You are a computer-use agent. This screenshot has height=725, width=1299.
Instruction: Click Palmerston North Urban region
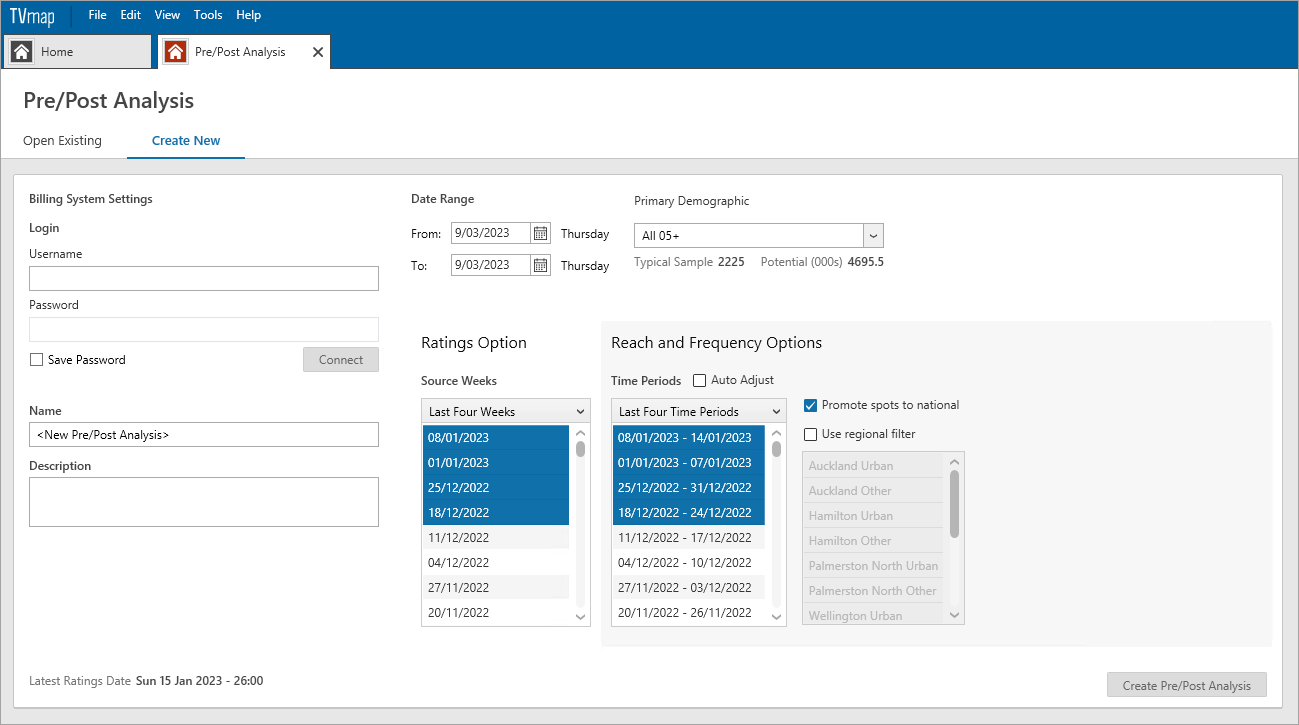click(873, 566)
